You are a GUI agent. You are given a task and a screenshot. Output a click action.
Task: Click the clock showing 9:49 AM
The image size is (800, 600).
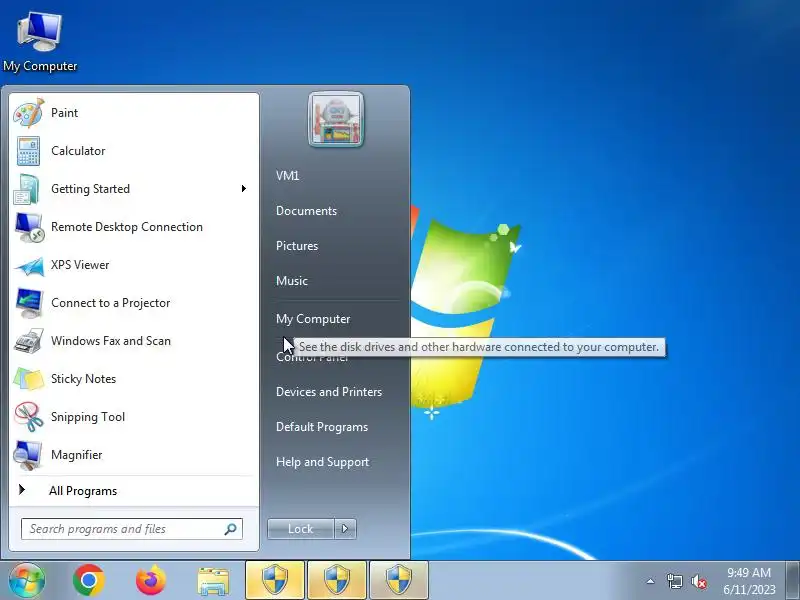pyautogui.click(x=748, y=572)
